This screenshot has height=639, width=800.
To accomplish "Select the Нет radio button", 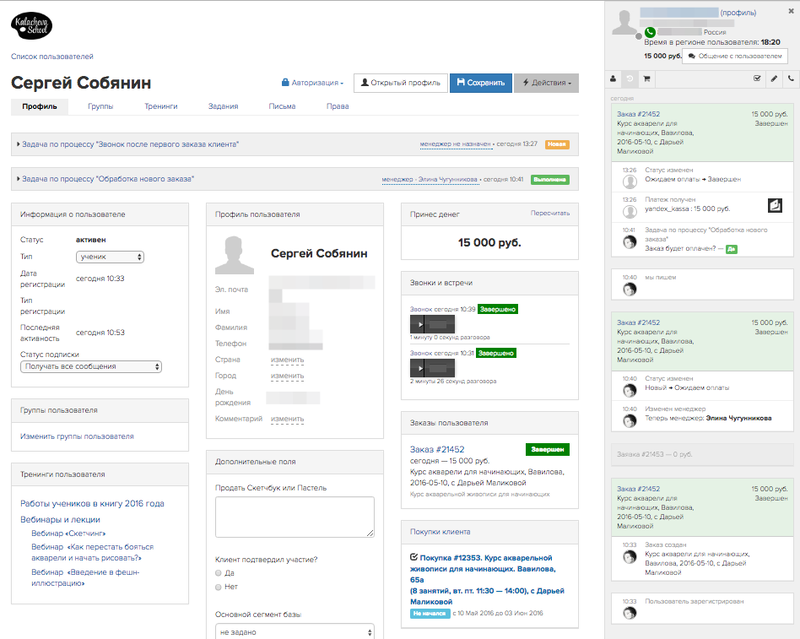I will click(218, 587).
